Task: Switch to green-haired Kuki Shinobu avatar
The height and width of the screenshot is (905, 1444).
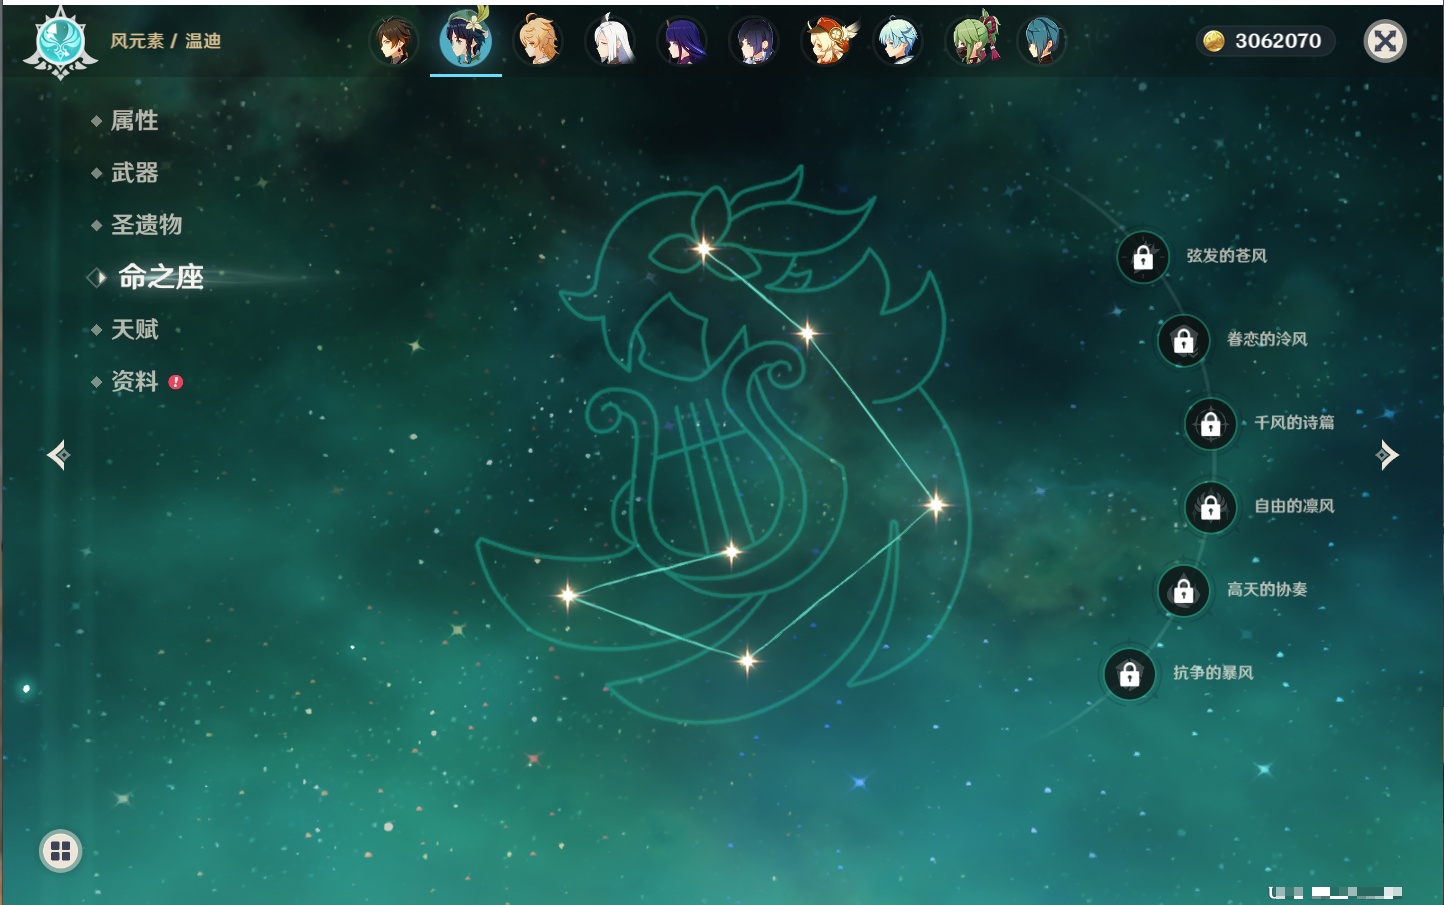Action: point(971,42)
